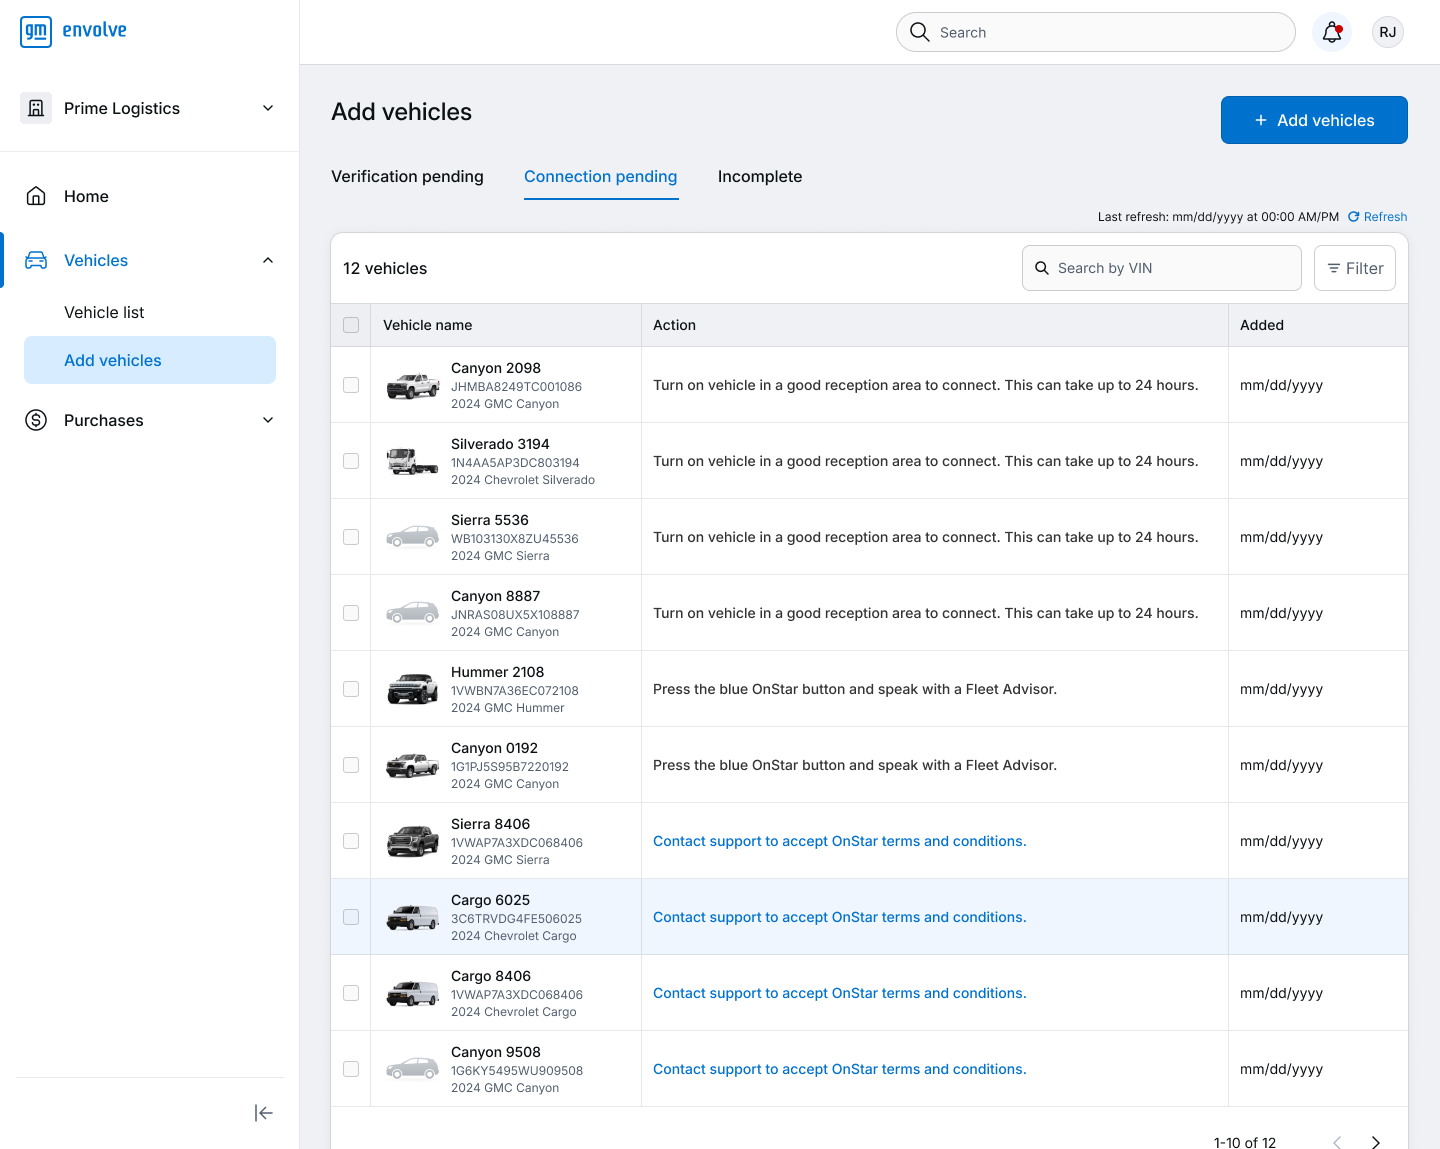Tick the Canyon 9508 checkbox
This screenshot has height=1149, width=1440.
[x=351, y=1069]
